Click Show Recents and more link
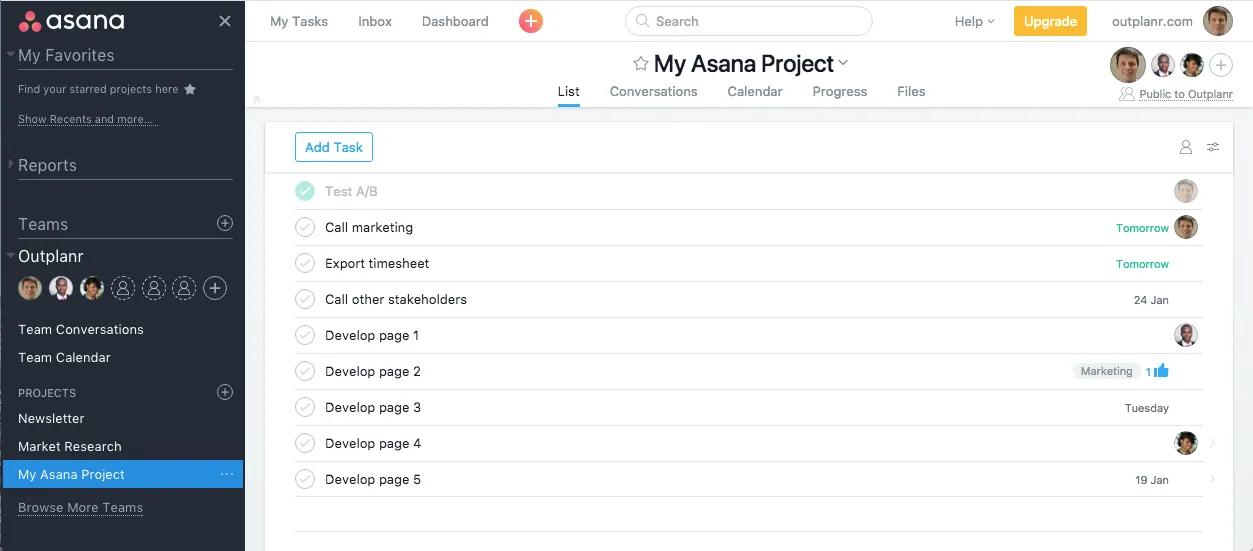1253x551 pixels. (88, 119)
